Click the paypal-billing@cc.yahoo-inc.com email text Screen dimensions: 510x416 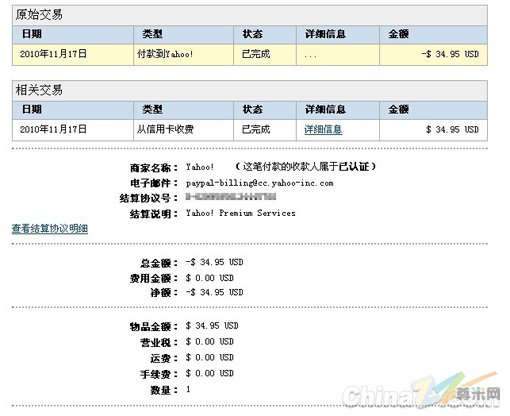[x=260, y=183]
